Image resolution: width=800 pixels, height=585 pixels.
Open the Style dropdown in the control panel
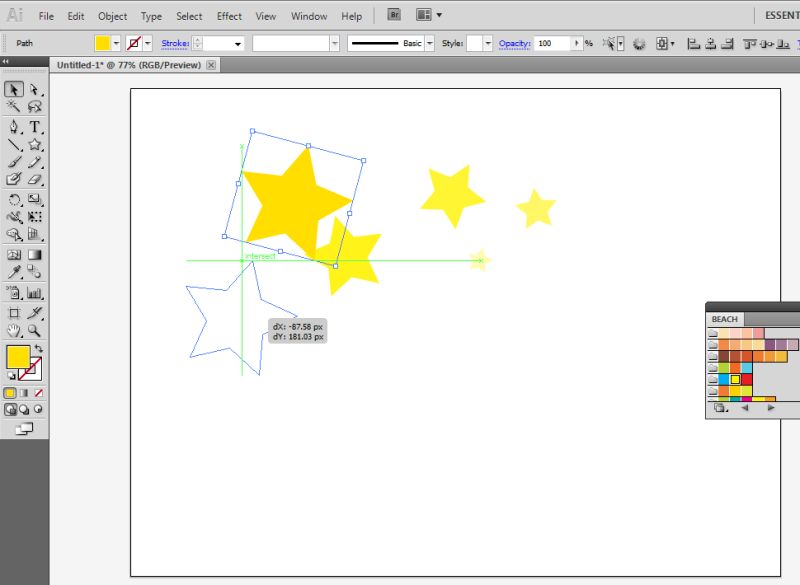click(487, 43)
